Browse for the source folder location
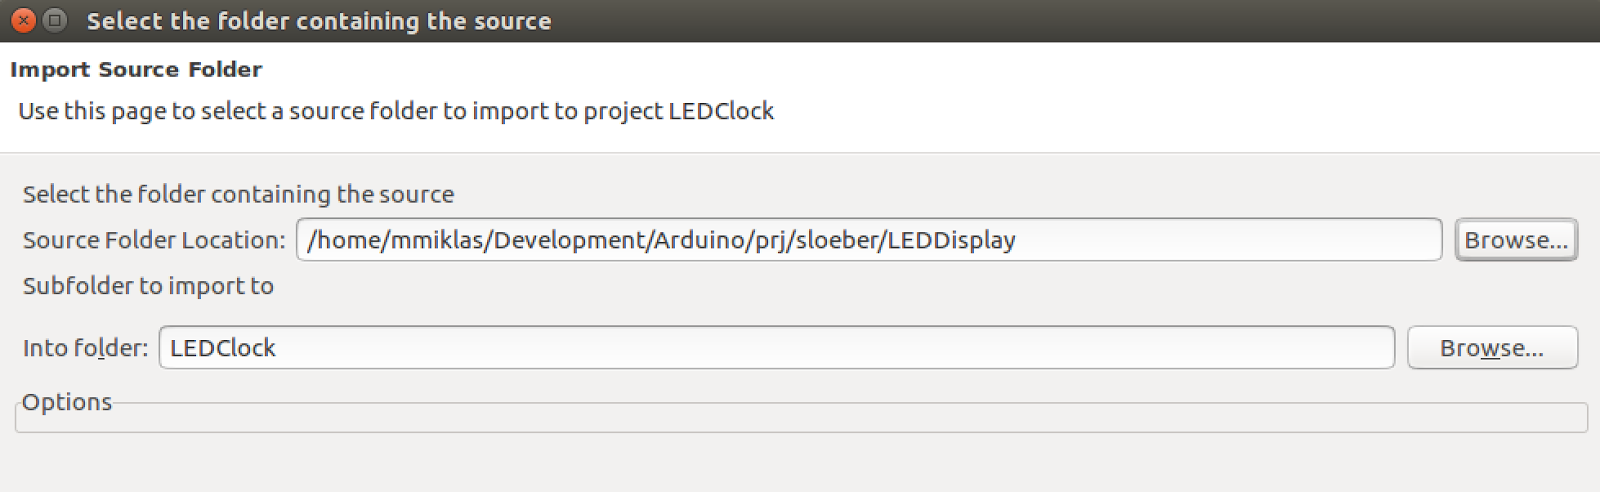 [x=1515, y=240]
